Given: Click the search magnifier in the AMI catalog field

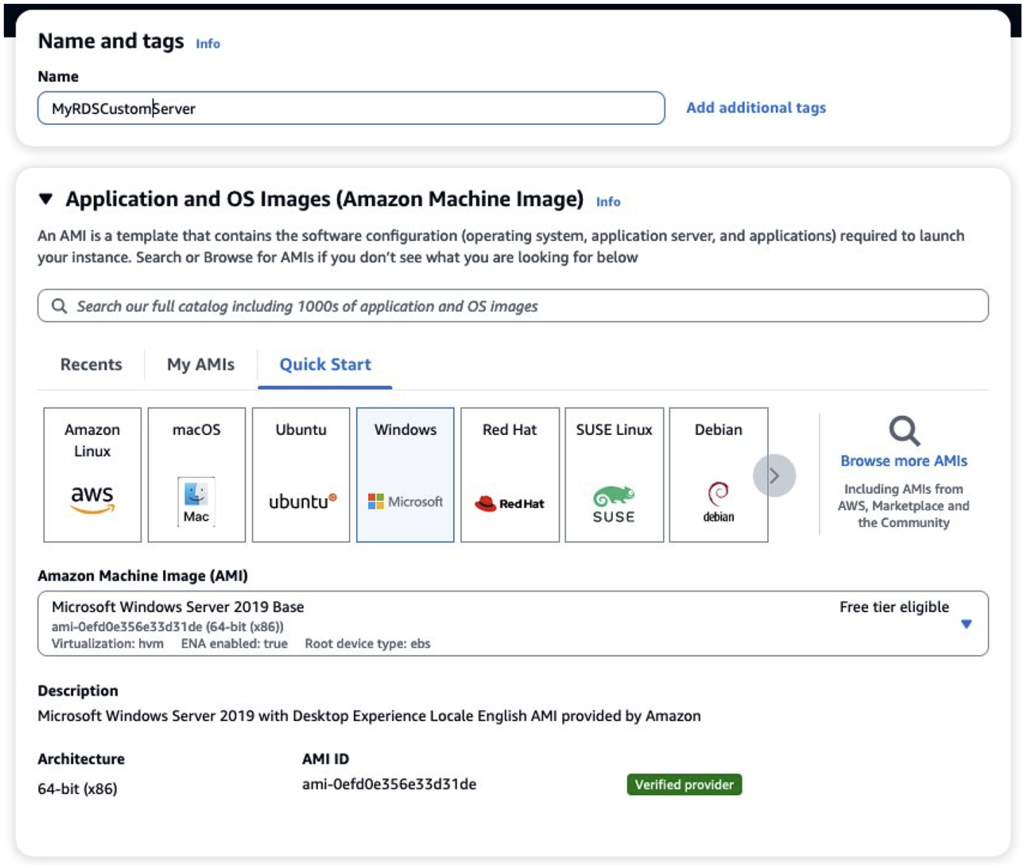Looking at the screenshot, I should click(59, 306).
